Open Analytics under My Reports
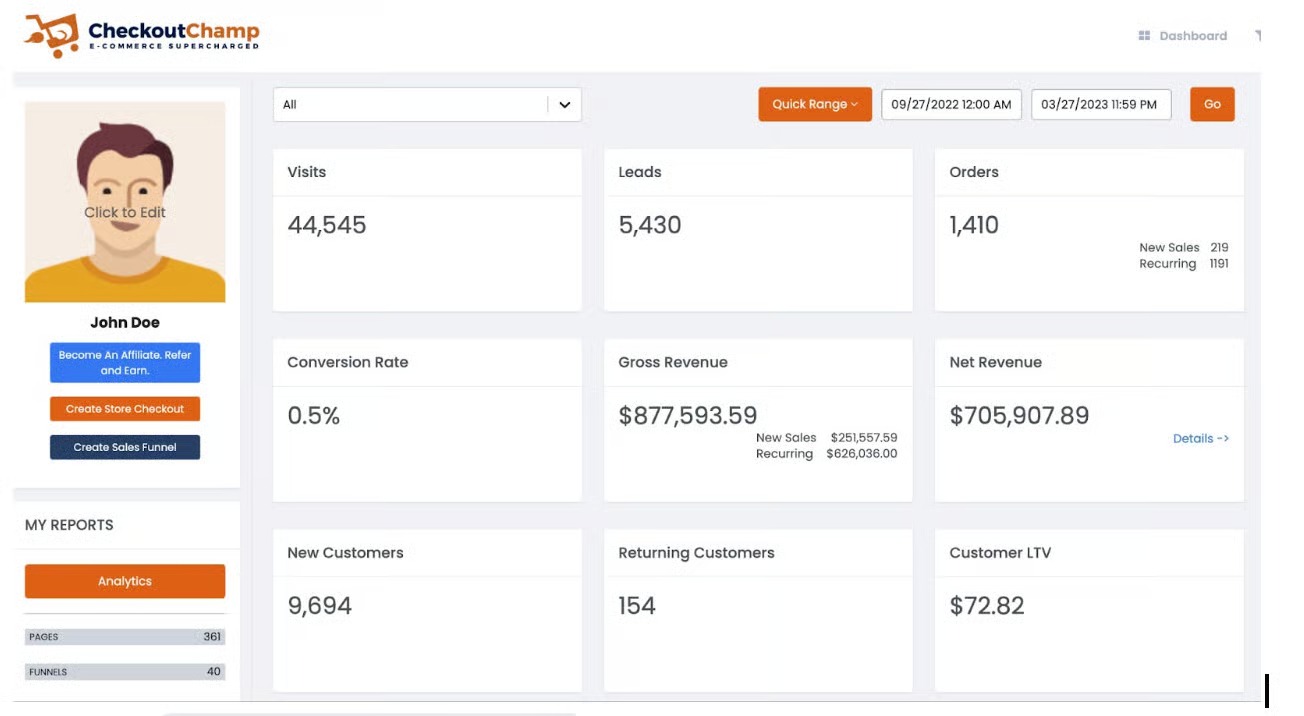The height and width of the screenshot is (716, 1304). coord(125,581)
